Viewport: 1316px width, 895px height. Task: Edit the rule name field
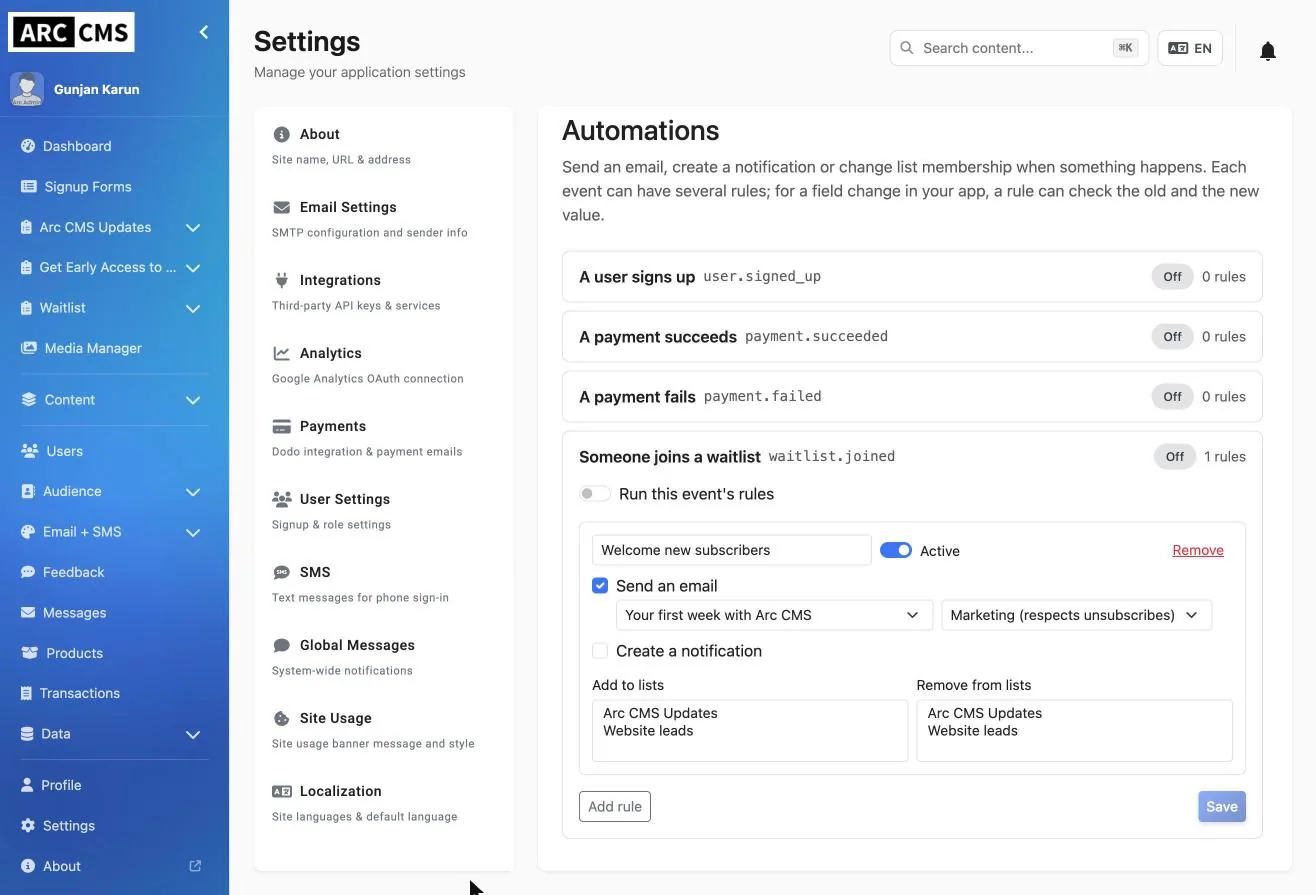point(732,550)
